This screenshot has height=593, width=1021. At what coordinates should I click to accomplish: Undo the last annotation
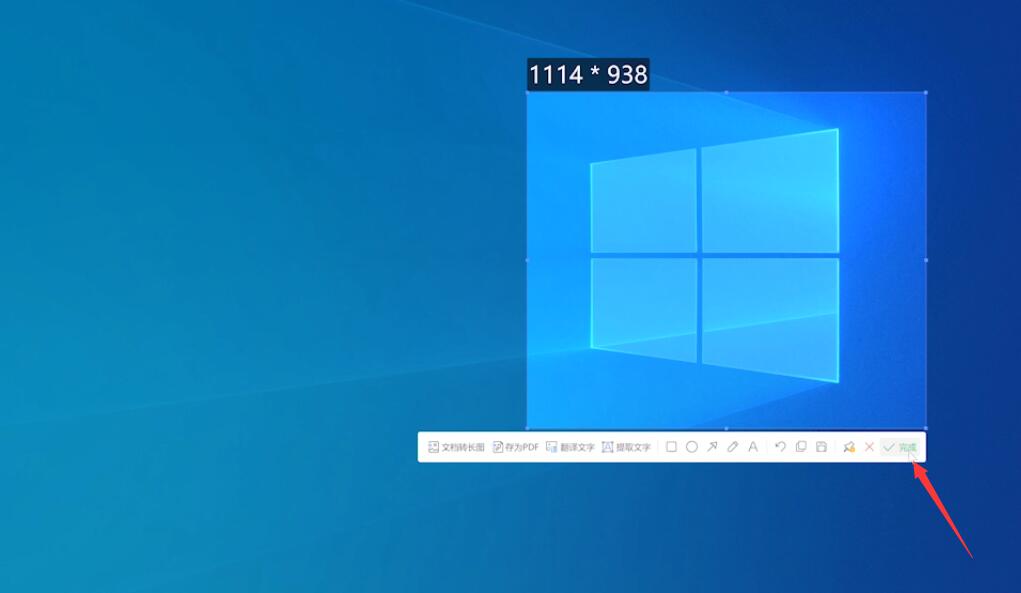pos(780,447)
